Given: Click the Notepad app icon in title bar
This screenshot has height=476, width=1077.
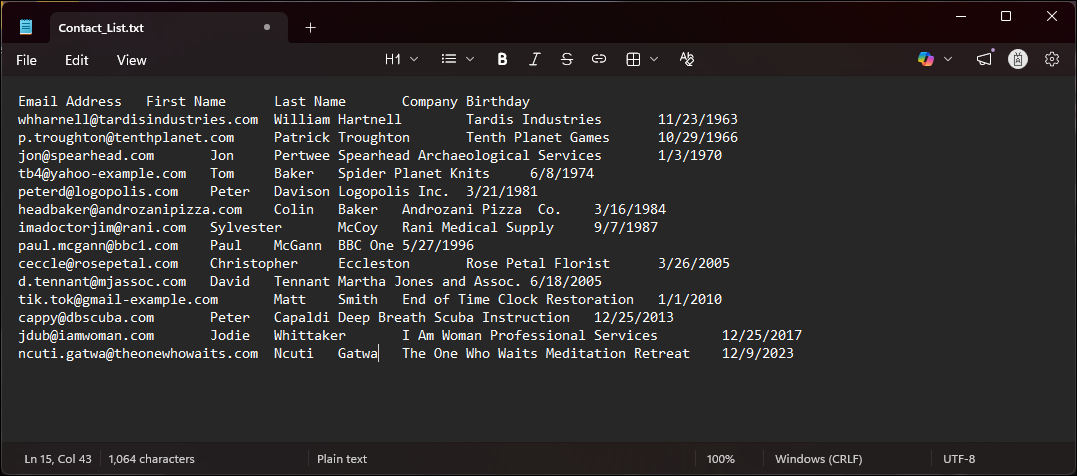Looking at the screenshot, I should 26,27.
